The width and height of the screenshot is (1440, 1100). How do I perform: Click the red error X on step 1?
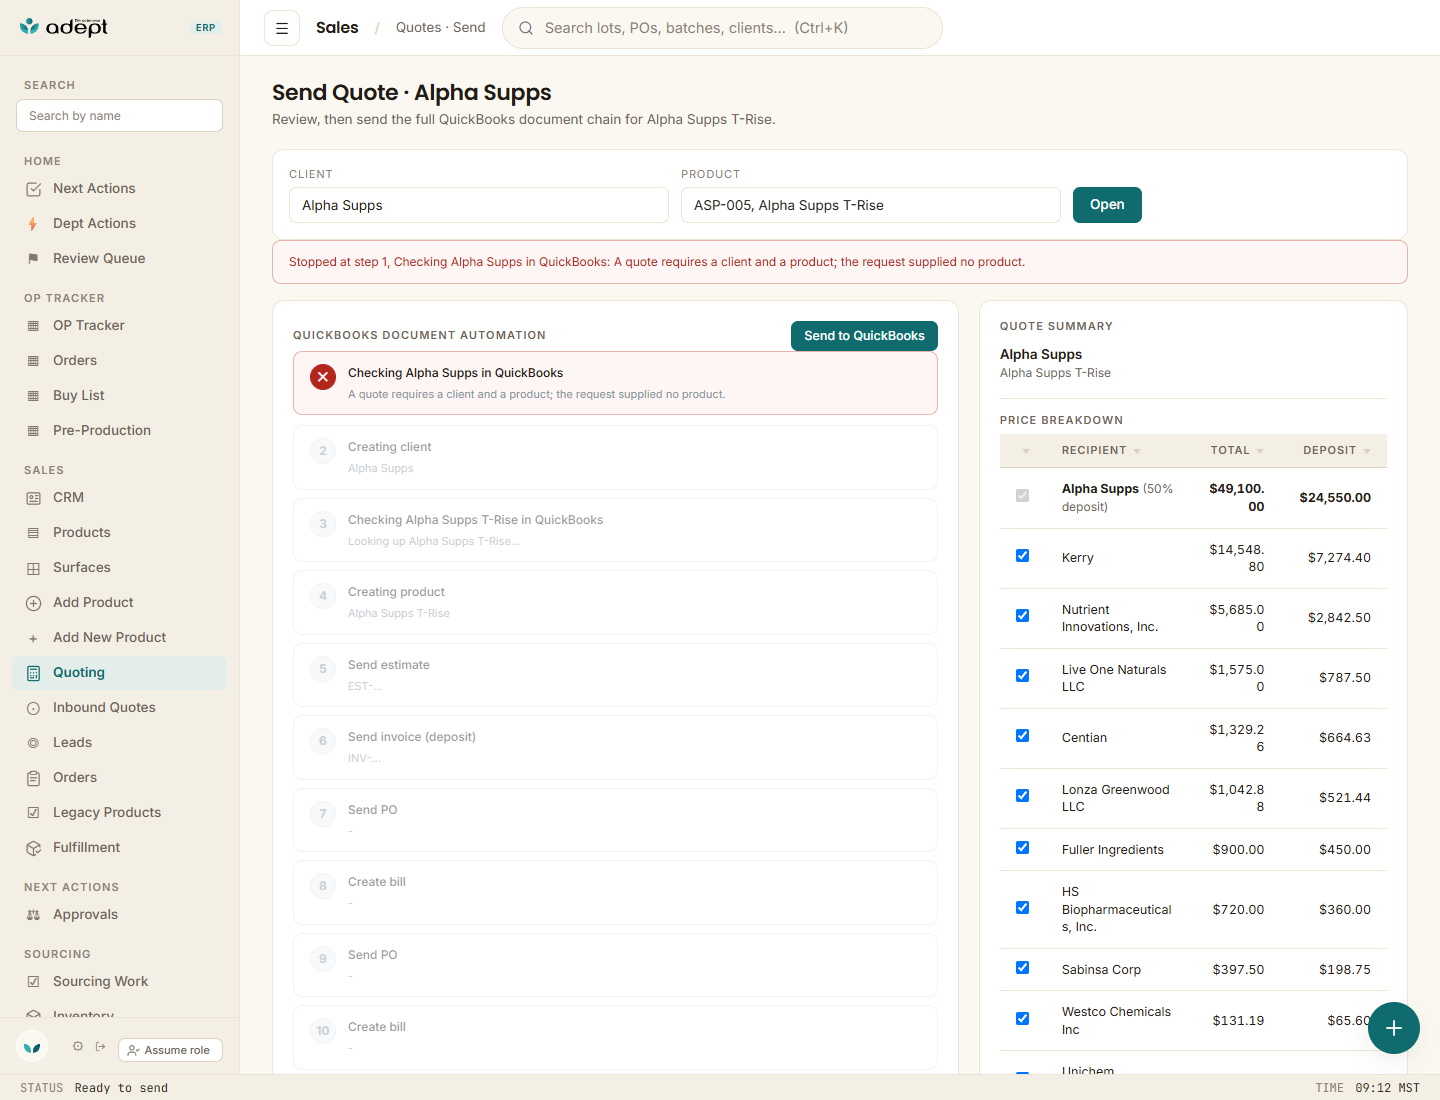322,377
